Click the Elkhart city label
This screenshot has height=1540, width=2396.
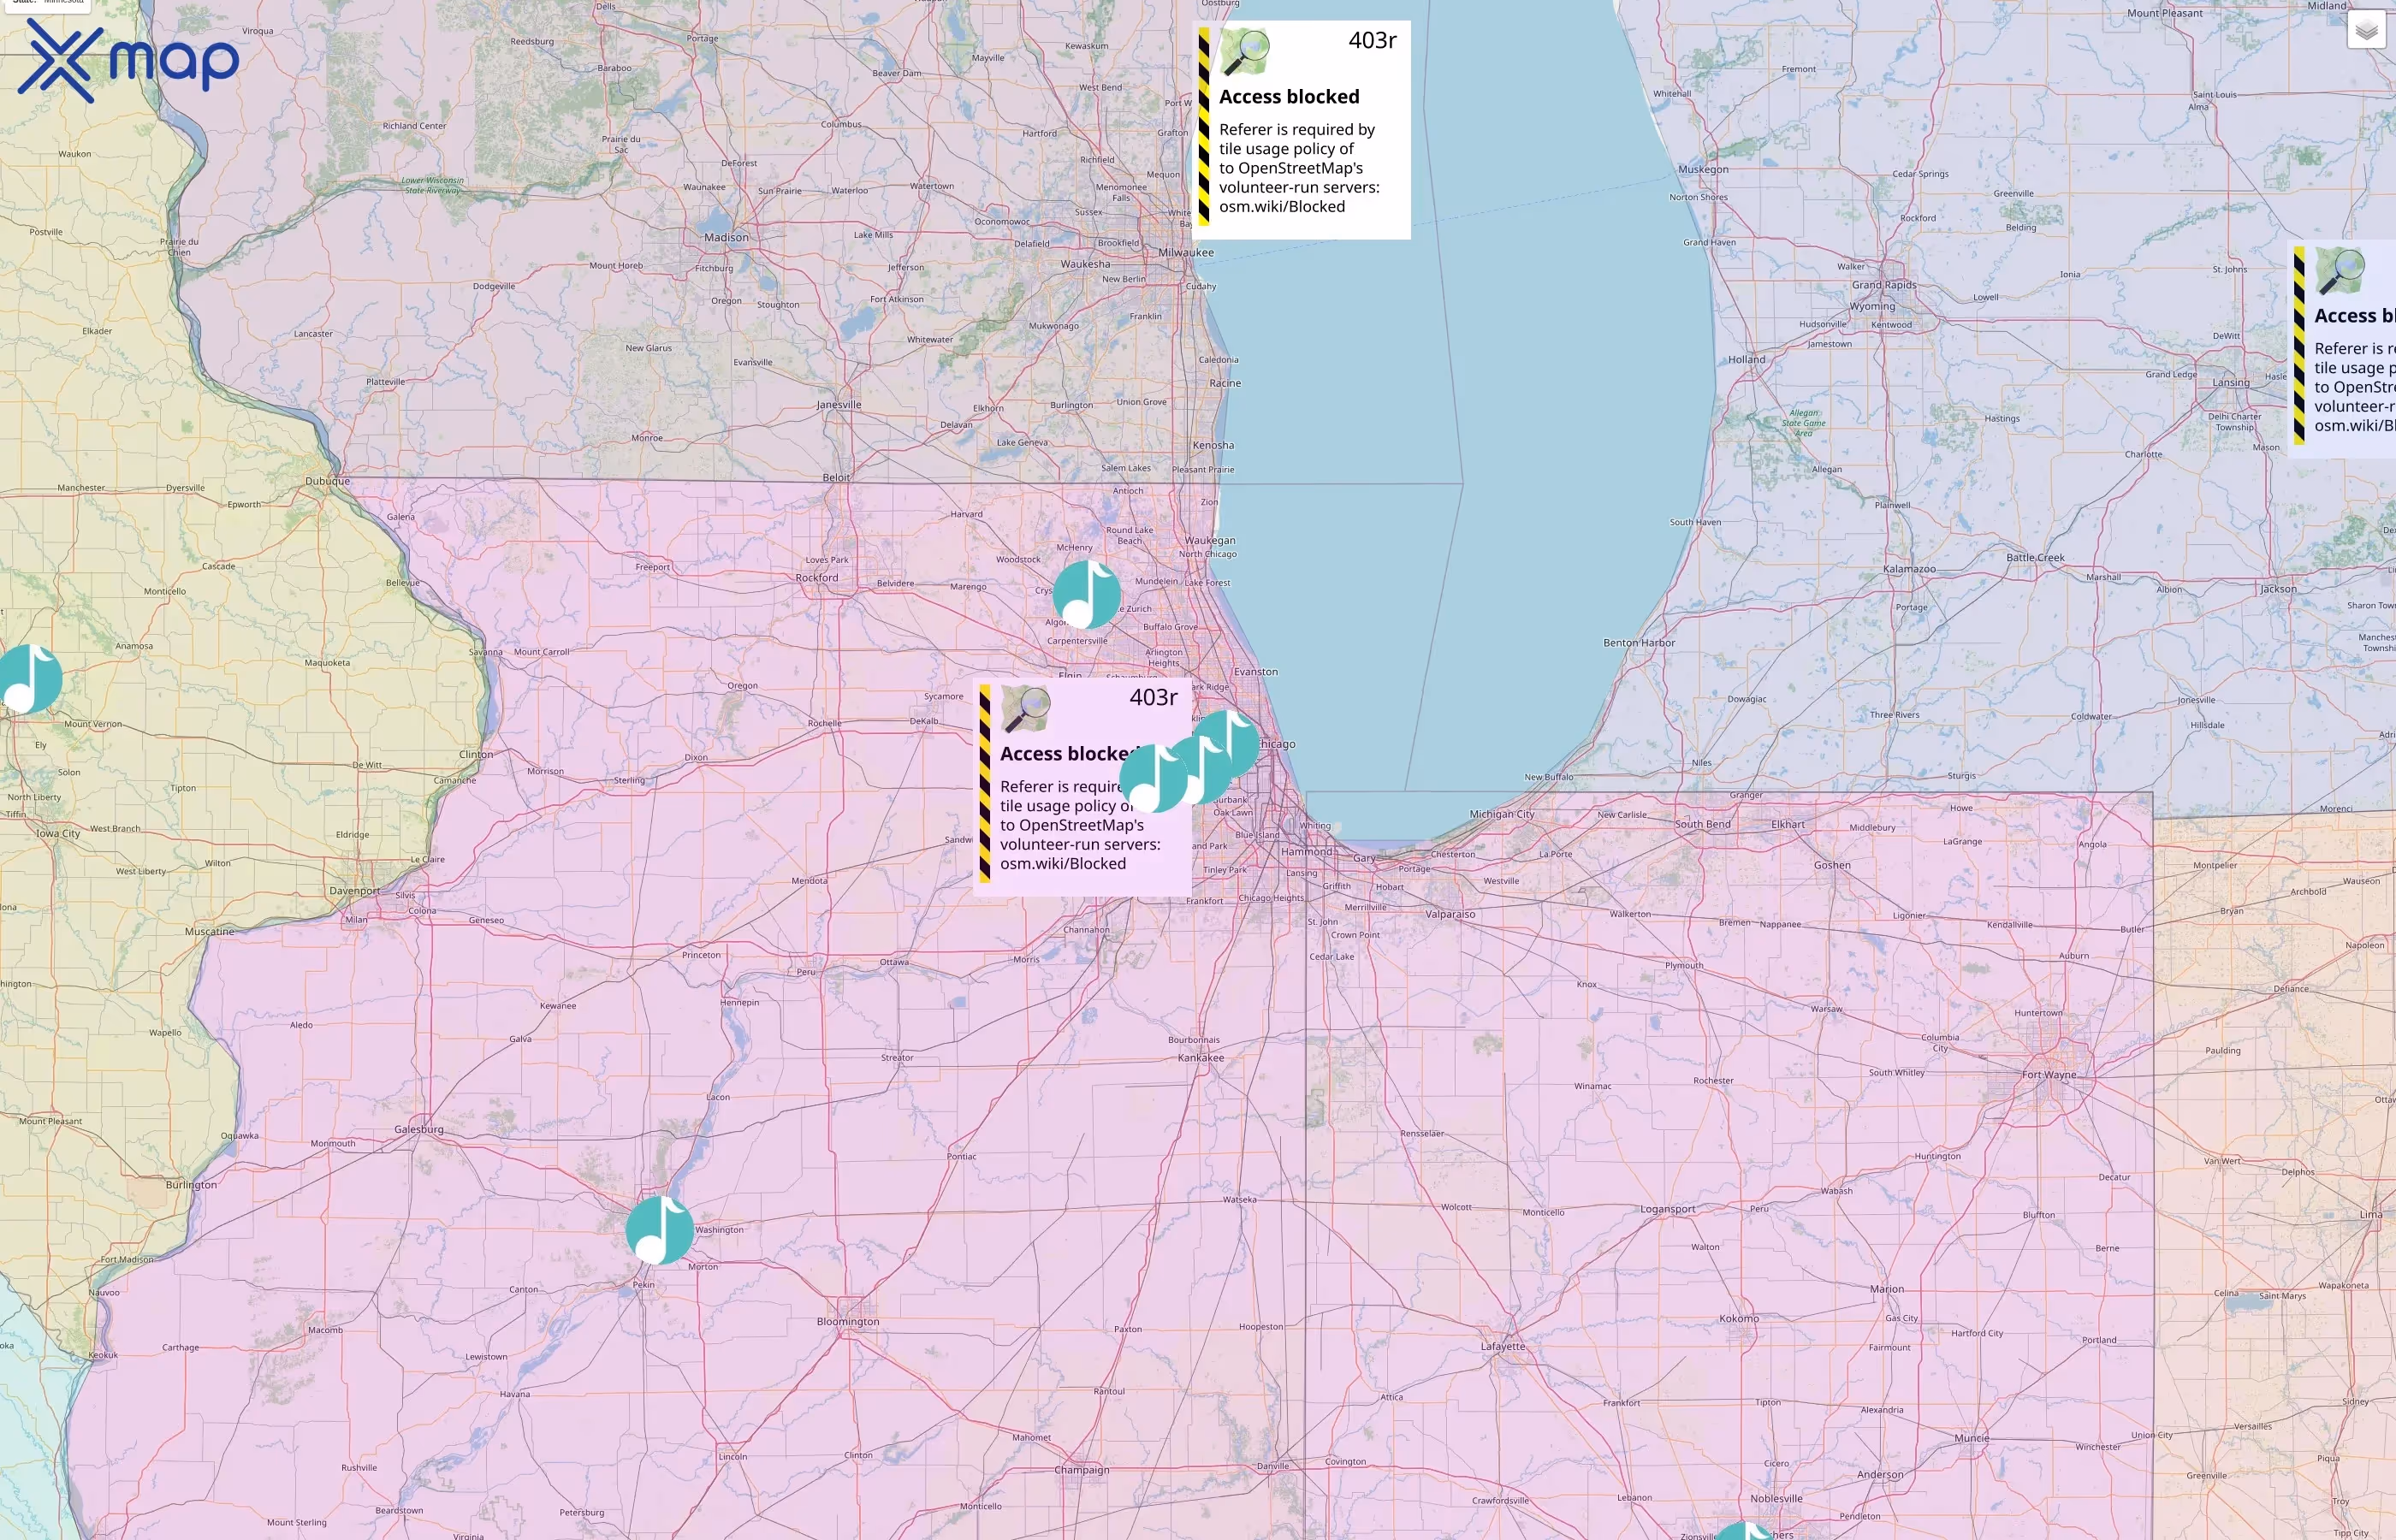pyautogui.click(x=1788, y=824)
